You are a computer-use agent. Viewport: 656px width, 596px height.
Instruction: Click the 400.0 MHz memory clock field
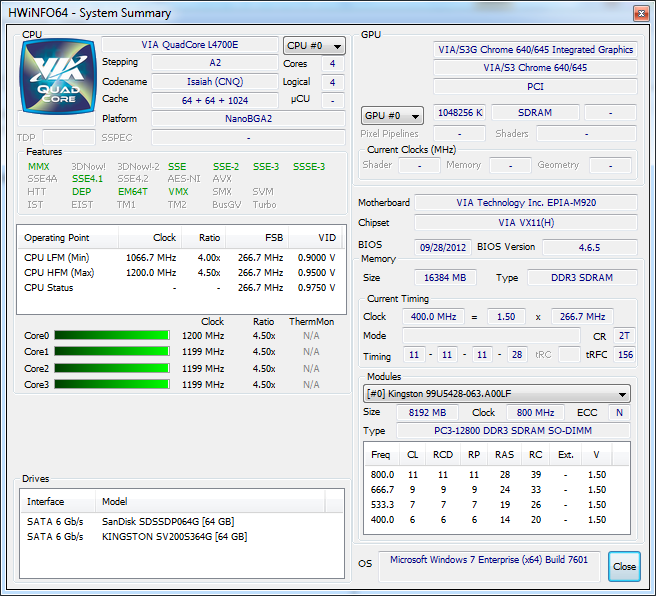point(433,317)
